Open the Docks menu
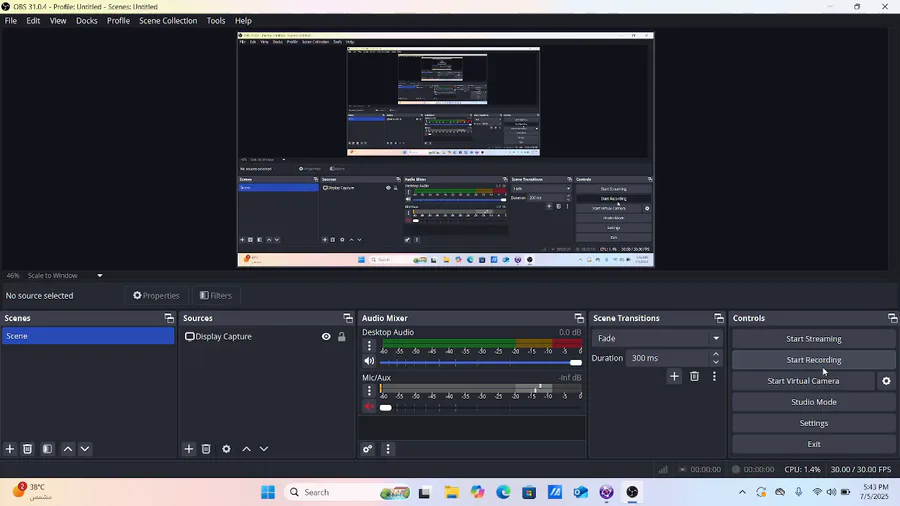This screenshot has width=900, height=506. tap(87, 21)
